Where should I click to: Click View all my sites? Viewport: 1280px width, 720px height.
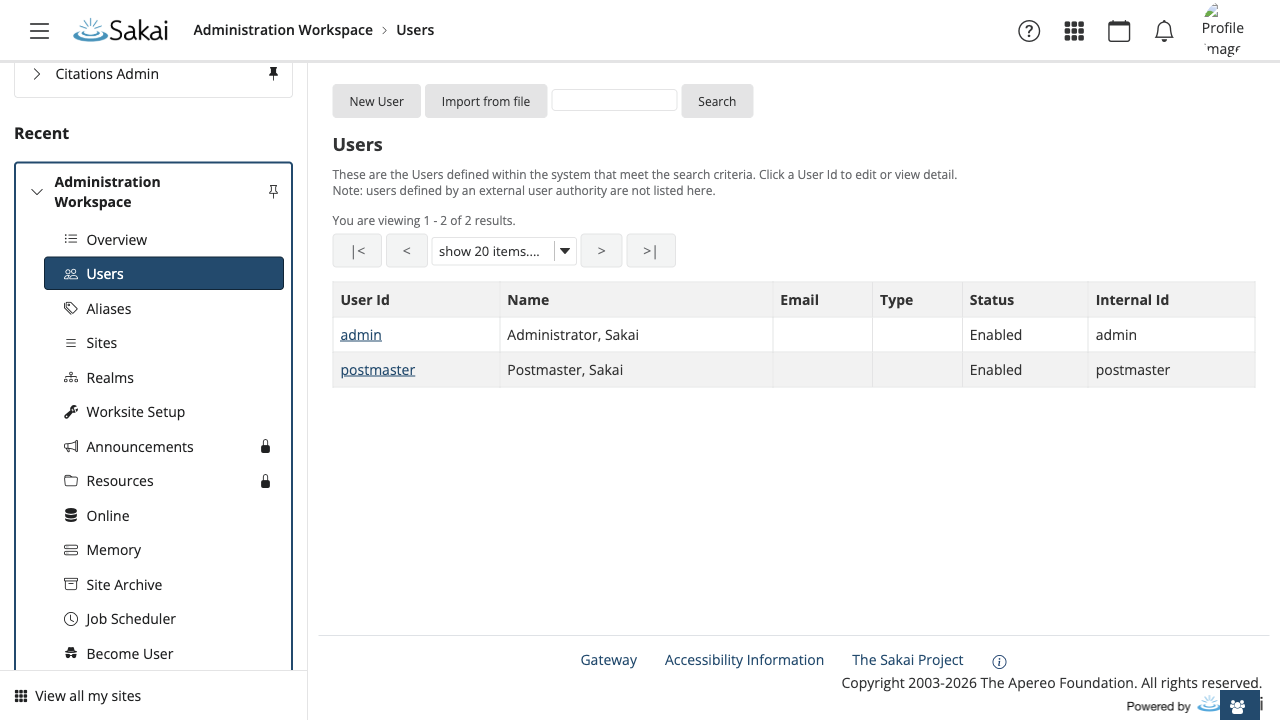click(78, 696)
